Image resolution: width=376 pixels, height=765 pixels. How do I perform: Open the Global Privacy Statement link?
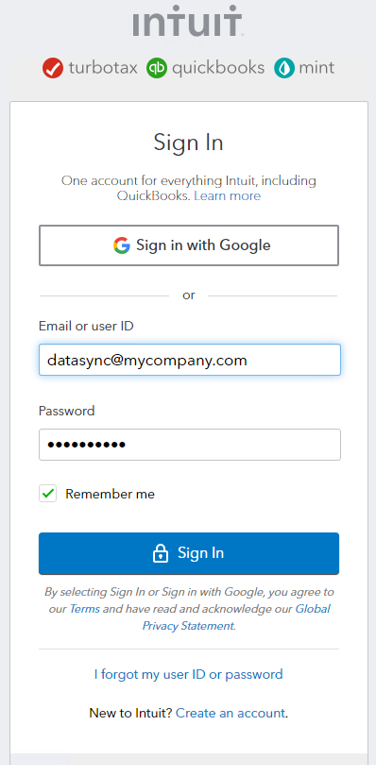(236, 617)
